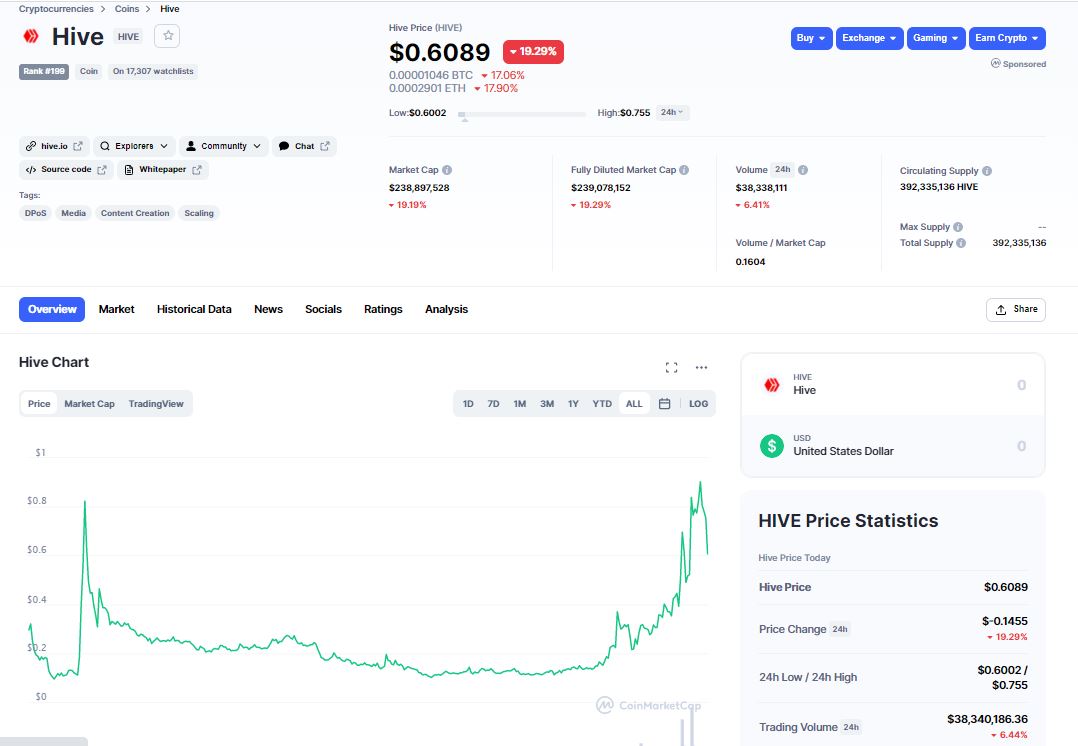Click the 'On 17,307 watchlists' badge
1078x746 pixels.
coord(153,72)
